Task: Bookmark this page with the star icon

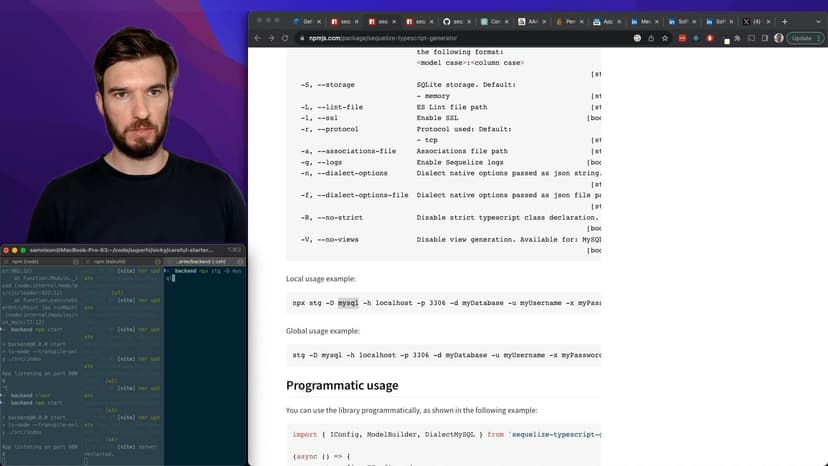Action: point(665,38)
